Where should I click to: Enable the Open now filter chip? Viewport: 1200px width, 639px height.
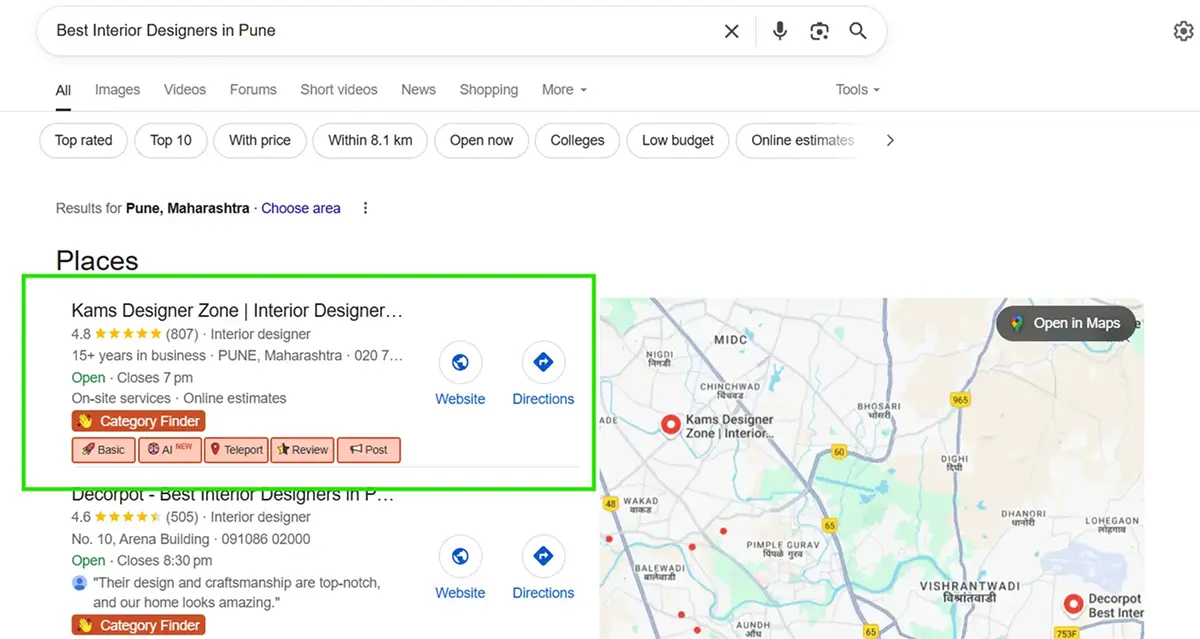click(481, 140)
